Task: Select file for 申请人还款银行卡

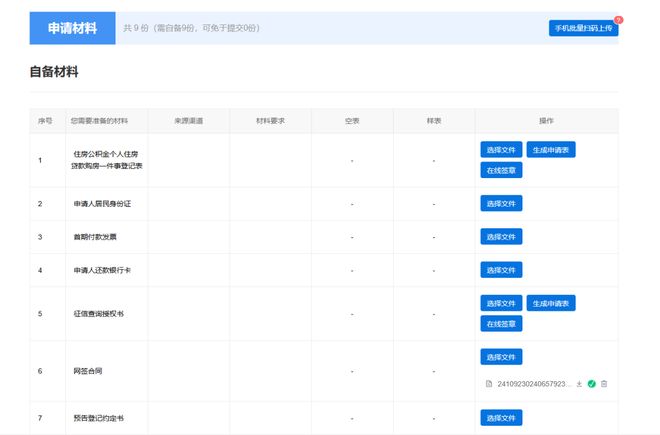Action: (501, 270)
